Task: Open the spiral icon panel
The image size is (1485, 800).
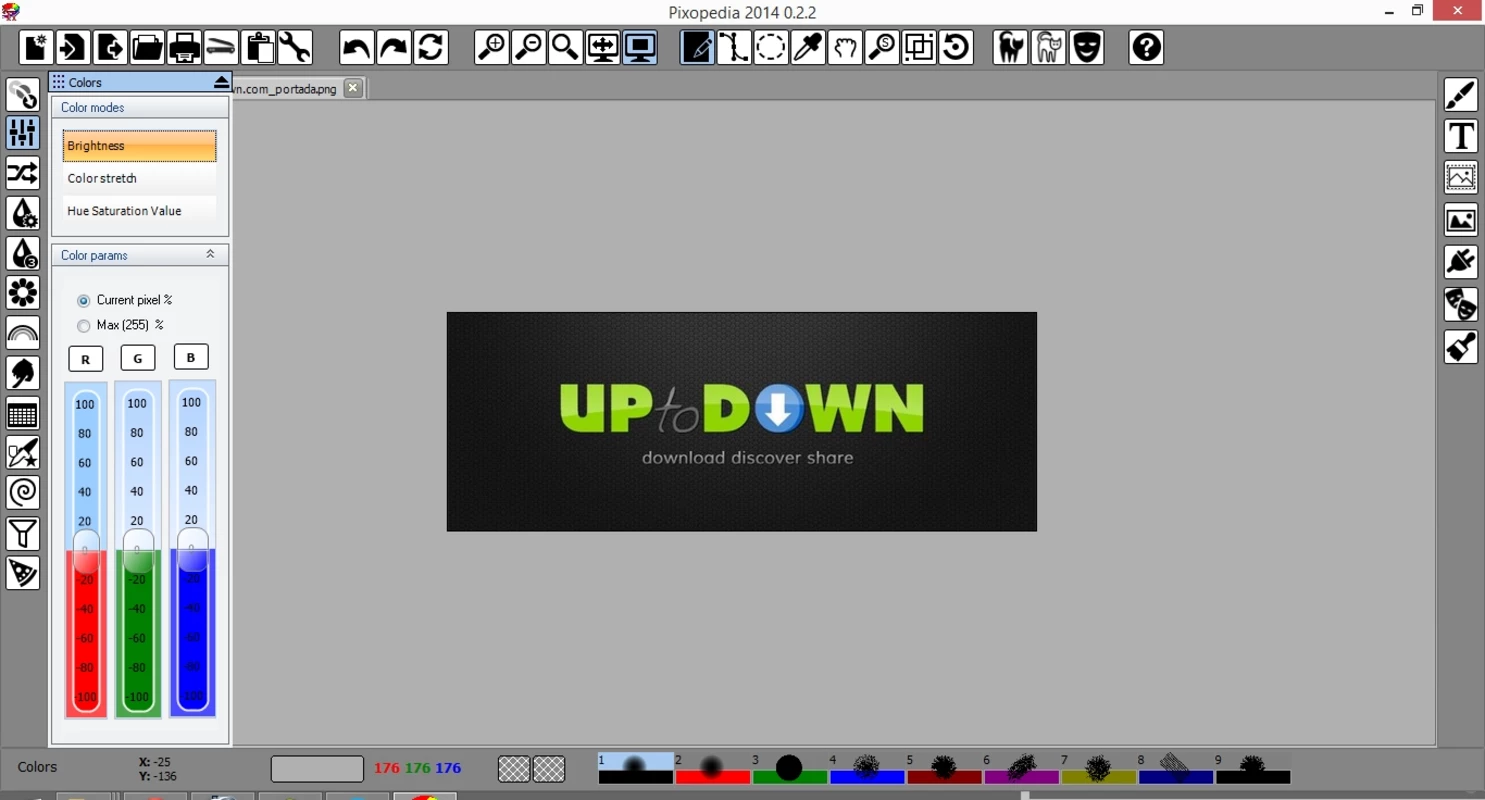Action: pos(23,493)
